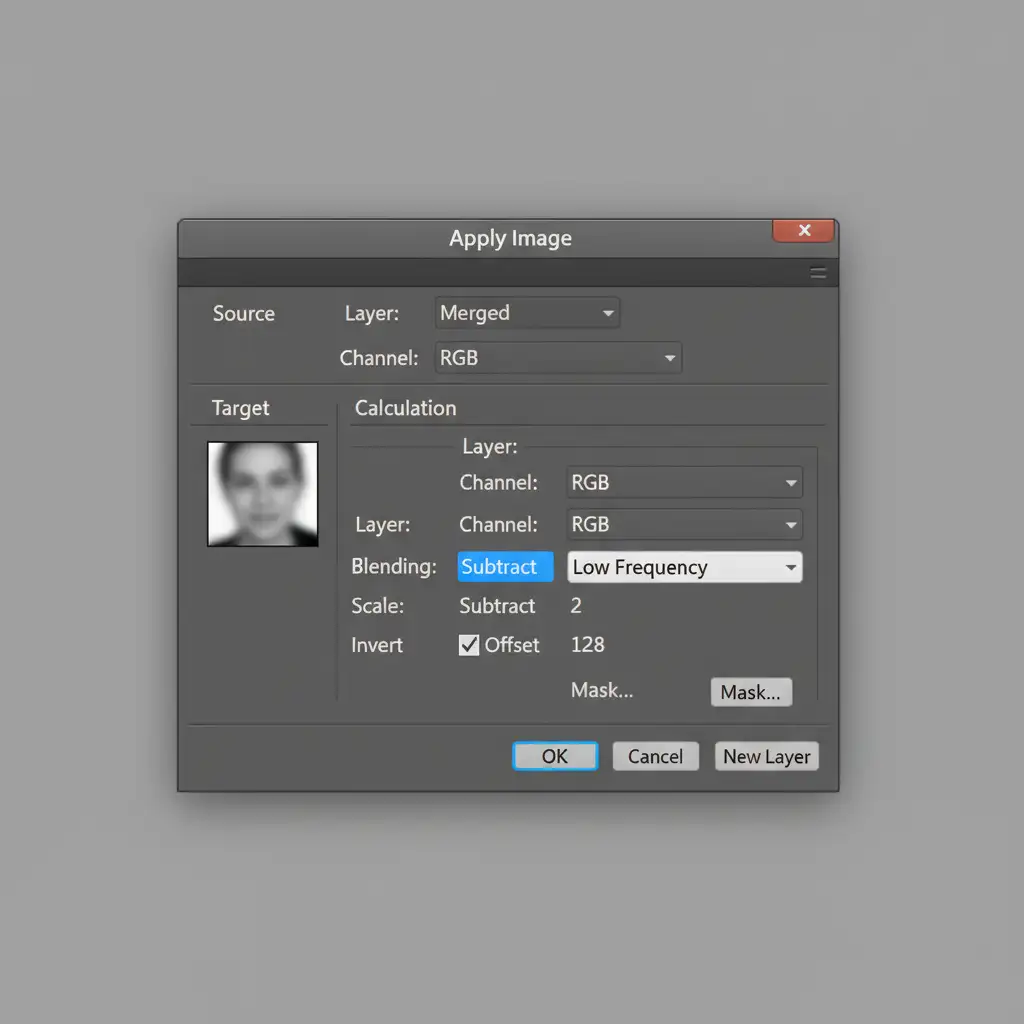This screenshot has height=1024, width=1024.
Task: Expand the Low Frequency dropdown
Action: [x=684, y=568]
